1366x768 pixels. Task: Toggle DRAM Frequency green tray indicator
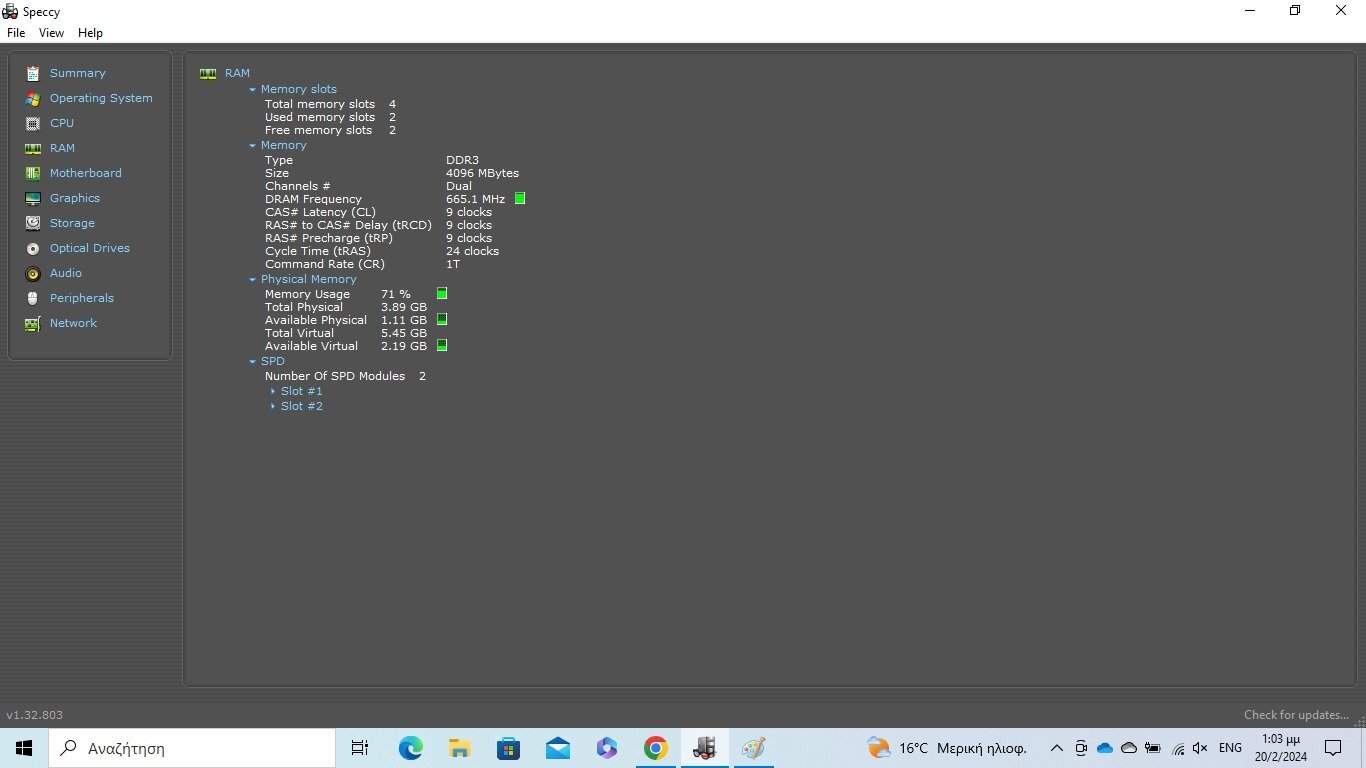click(520, 199)
